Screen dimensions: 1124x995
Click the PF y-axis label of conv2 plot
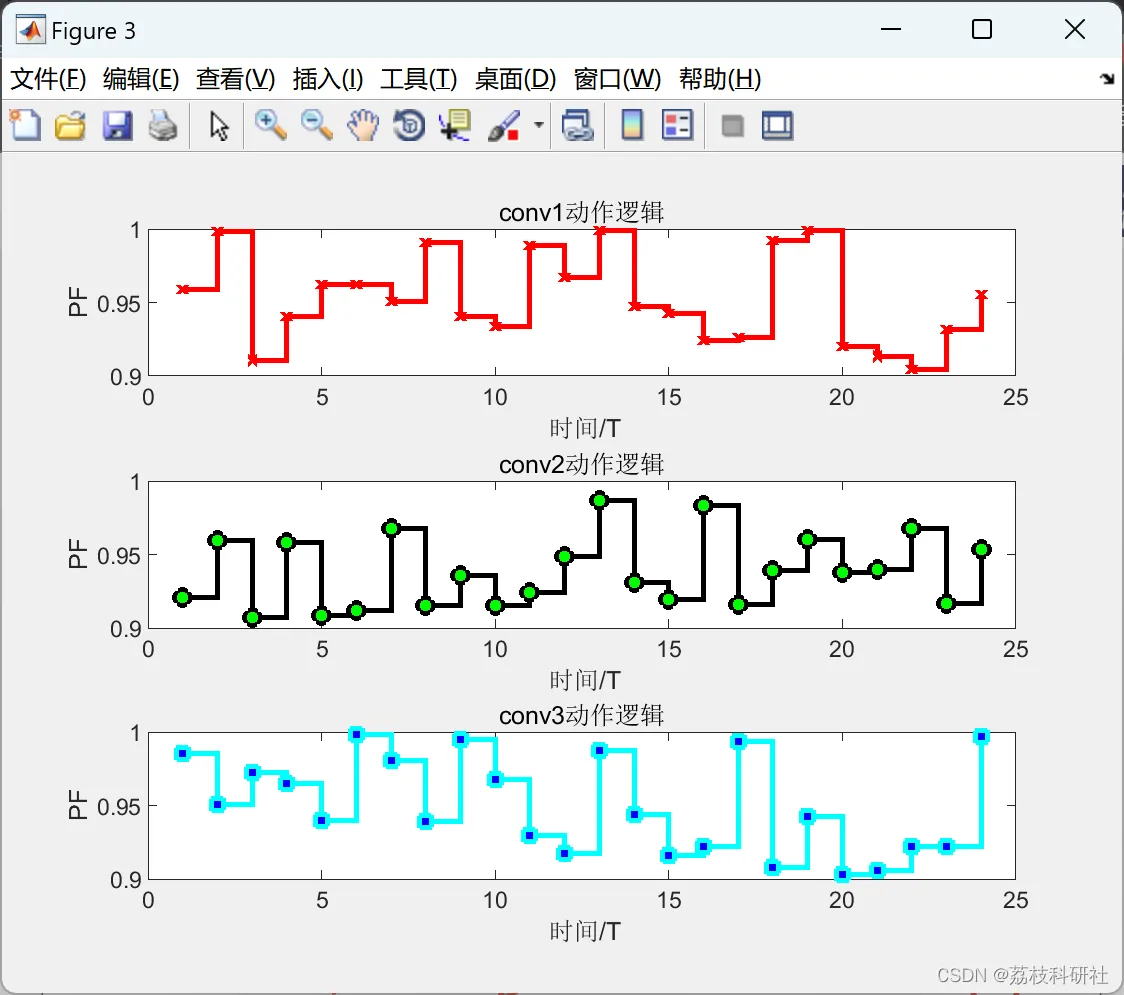77,553
